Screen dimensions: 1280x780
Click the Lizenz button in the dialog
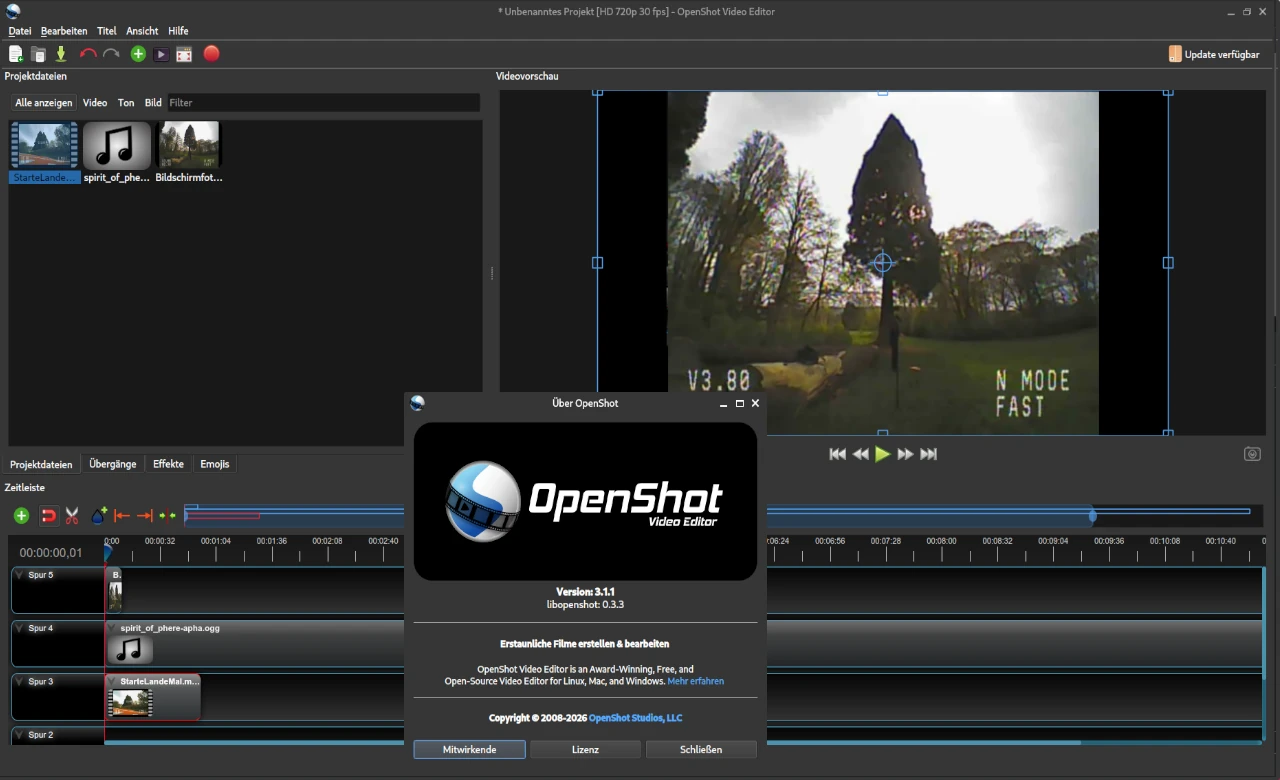(x=585, y=749)
